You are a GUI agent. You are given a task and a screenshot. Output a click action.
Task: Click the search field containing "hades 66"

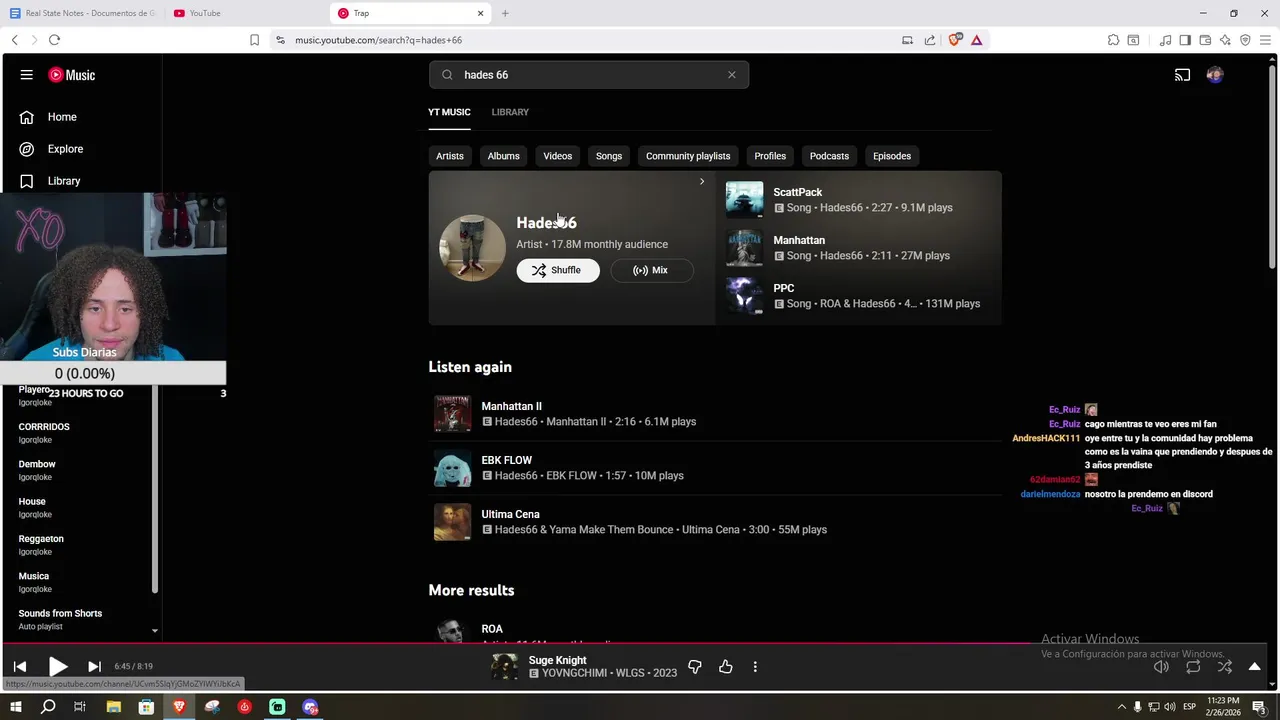[x=588, y=75]
